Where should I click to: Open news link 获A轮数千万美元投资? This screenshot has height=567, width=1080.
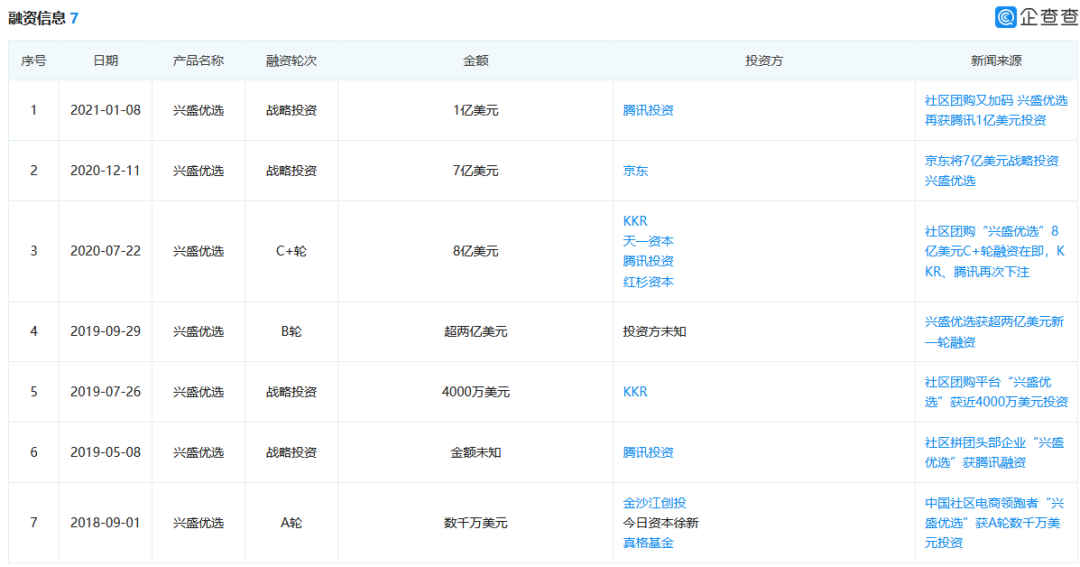(x=994, y=523)
